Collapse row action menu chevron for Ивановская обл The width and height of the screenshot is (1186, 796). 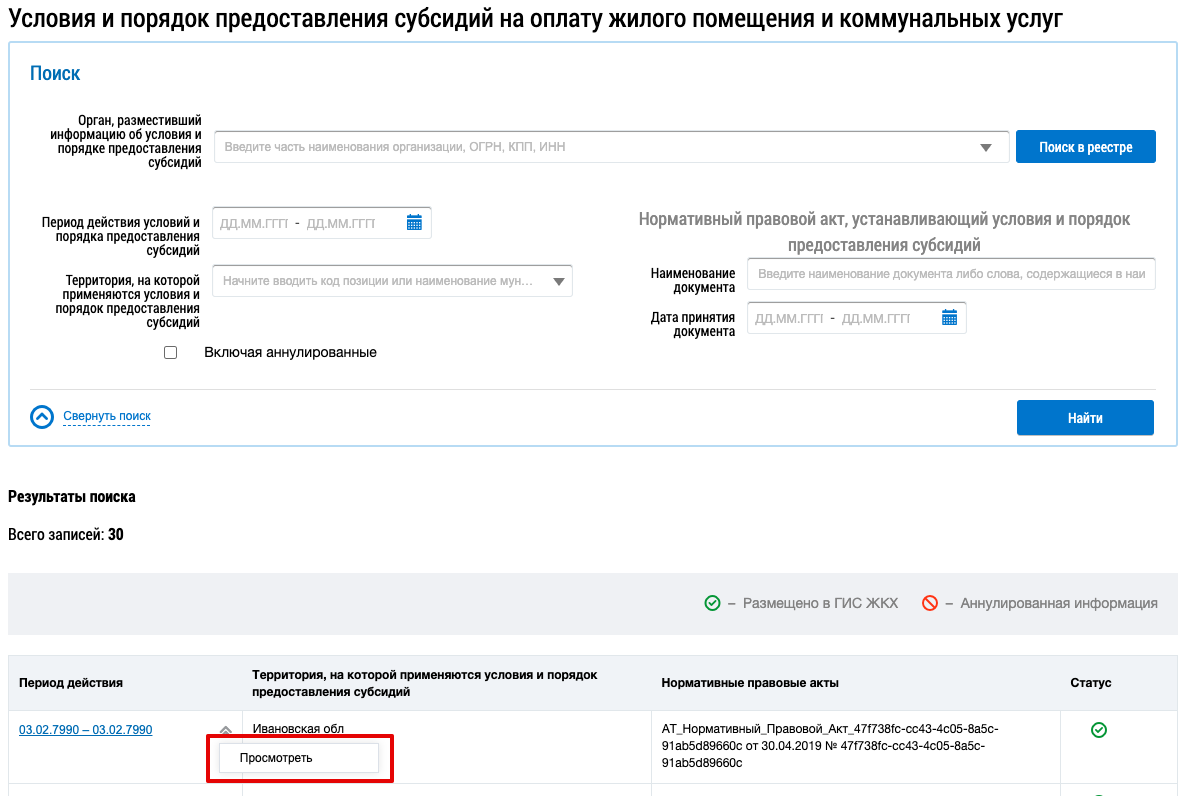coord(226,731)
